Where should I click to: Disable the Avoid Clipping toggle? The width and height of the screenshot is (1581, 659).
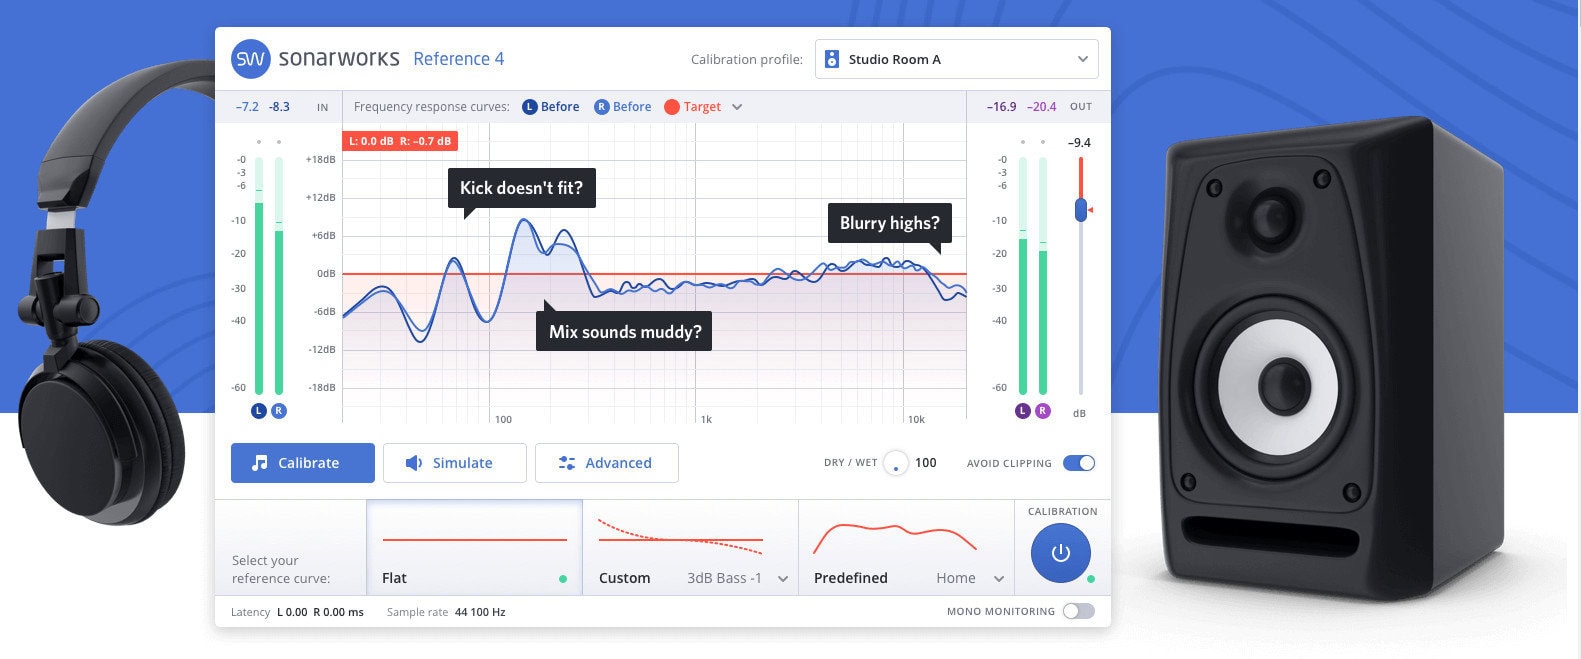(x=1079, y=463)
